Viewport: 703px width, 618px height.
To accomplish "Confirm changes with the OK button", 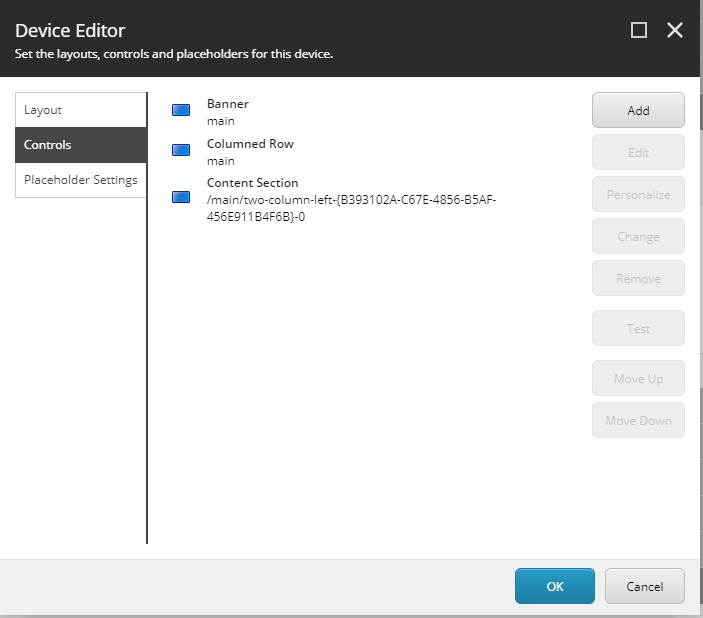I will (555, 586).
